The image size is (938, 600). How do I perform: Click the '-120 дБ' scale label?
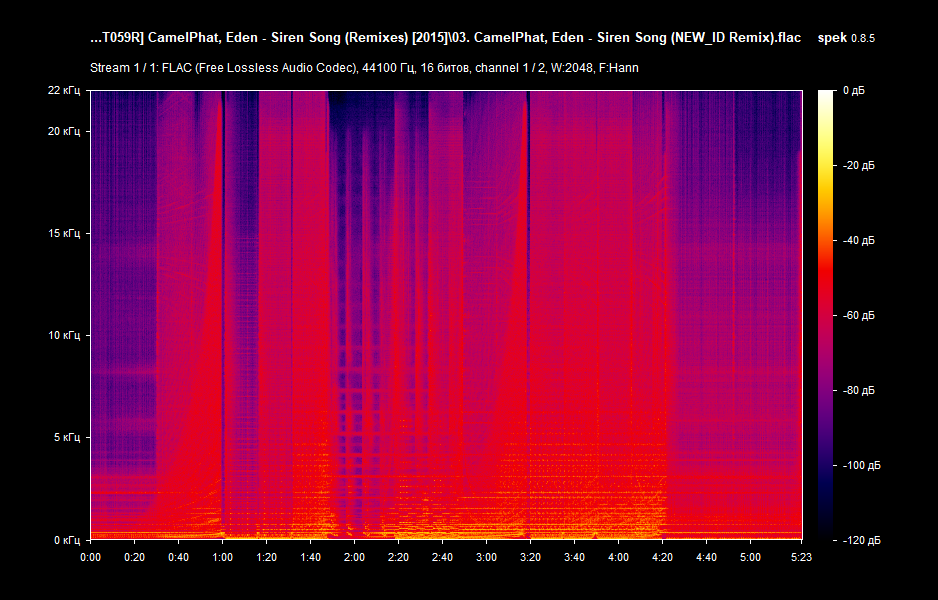861,541
